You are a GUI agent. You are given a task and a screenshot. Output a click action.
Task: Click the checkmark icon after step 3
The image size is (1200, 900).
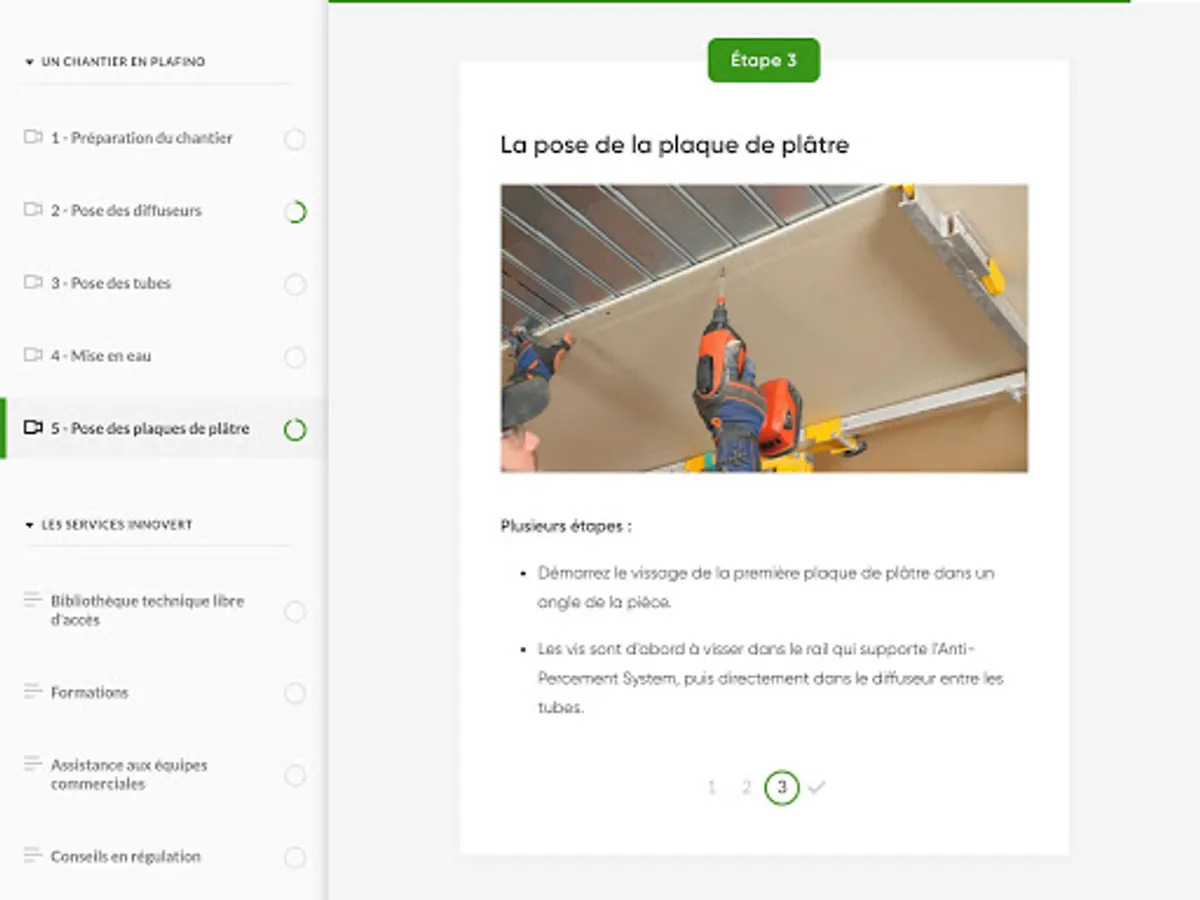point(817,788)
